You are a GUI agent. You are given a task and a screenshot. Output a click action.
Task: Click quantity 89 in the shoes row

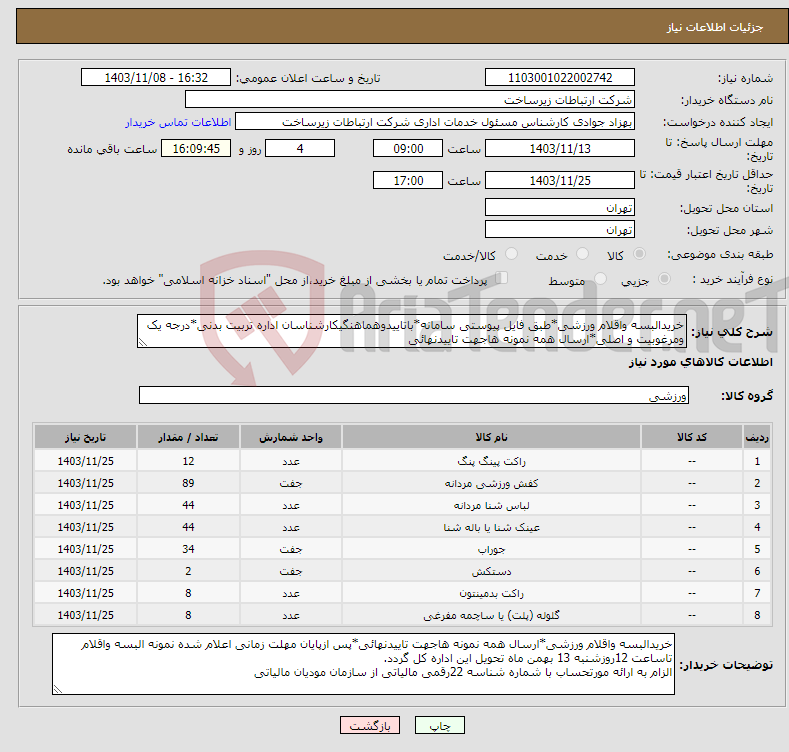coord(188,483)
